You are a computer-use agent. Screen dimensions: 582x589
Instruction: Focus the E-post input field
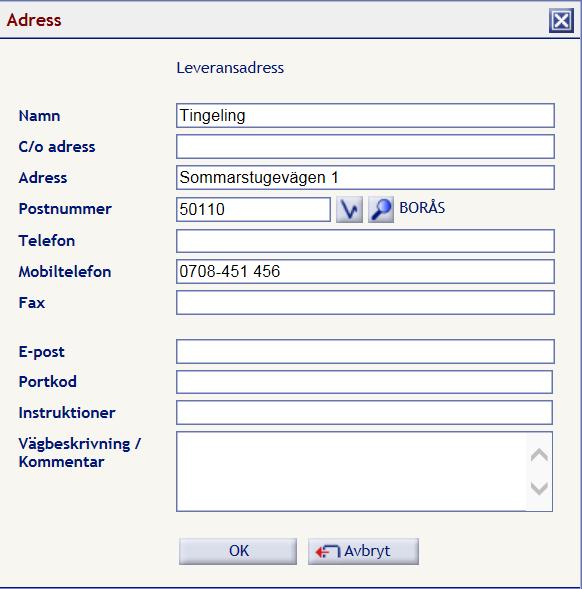365,352
